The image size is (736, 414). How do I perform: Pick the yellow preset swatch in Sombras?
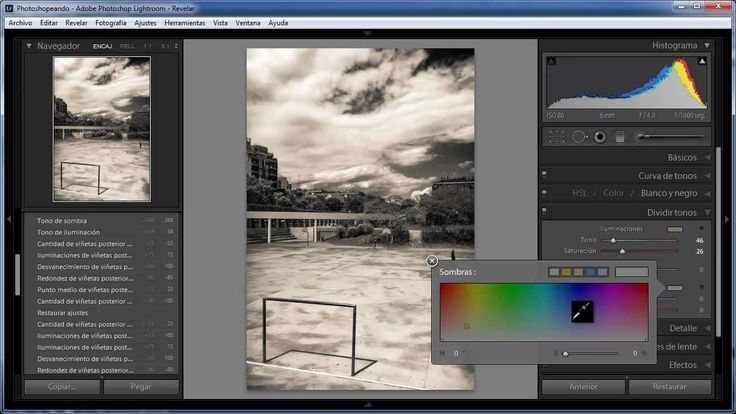[567, 272]
